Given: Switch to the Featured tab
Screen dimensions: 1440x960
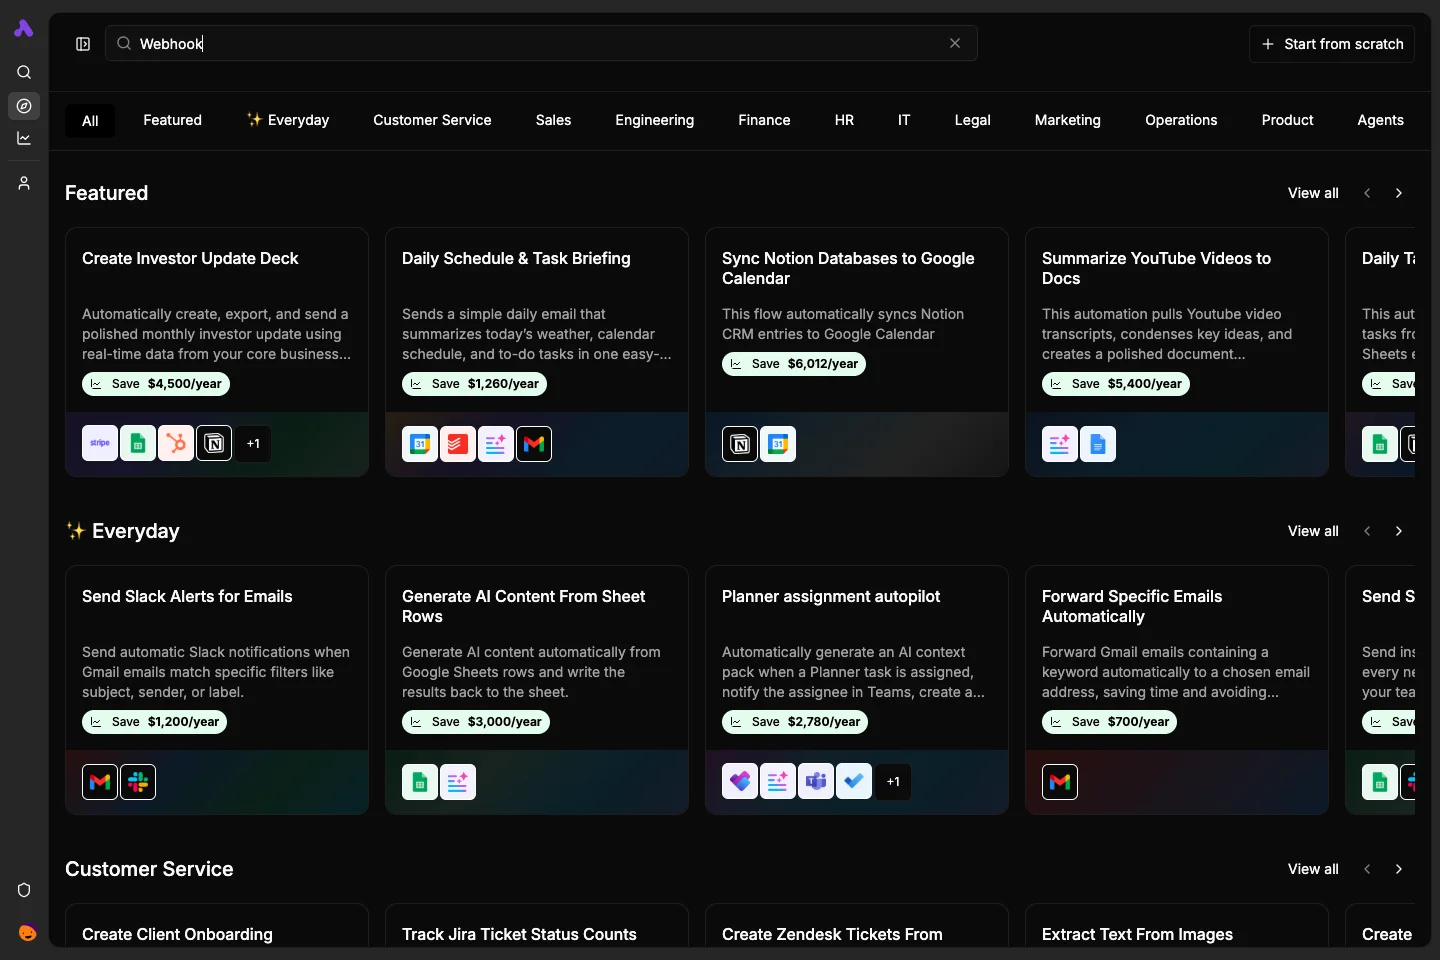Looking at the screenshot, I should pos(172,120).
